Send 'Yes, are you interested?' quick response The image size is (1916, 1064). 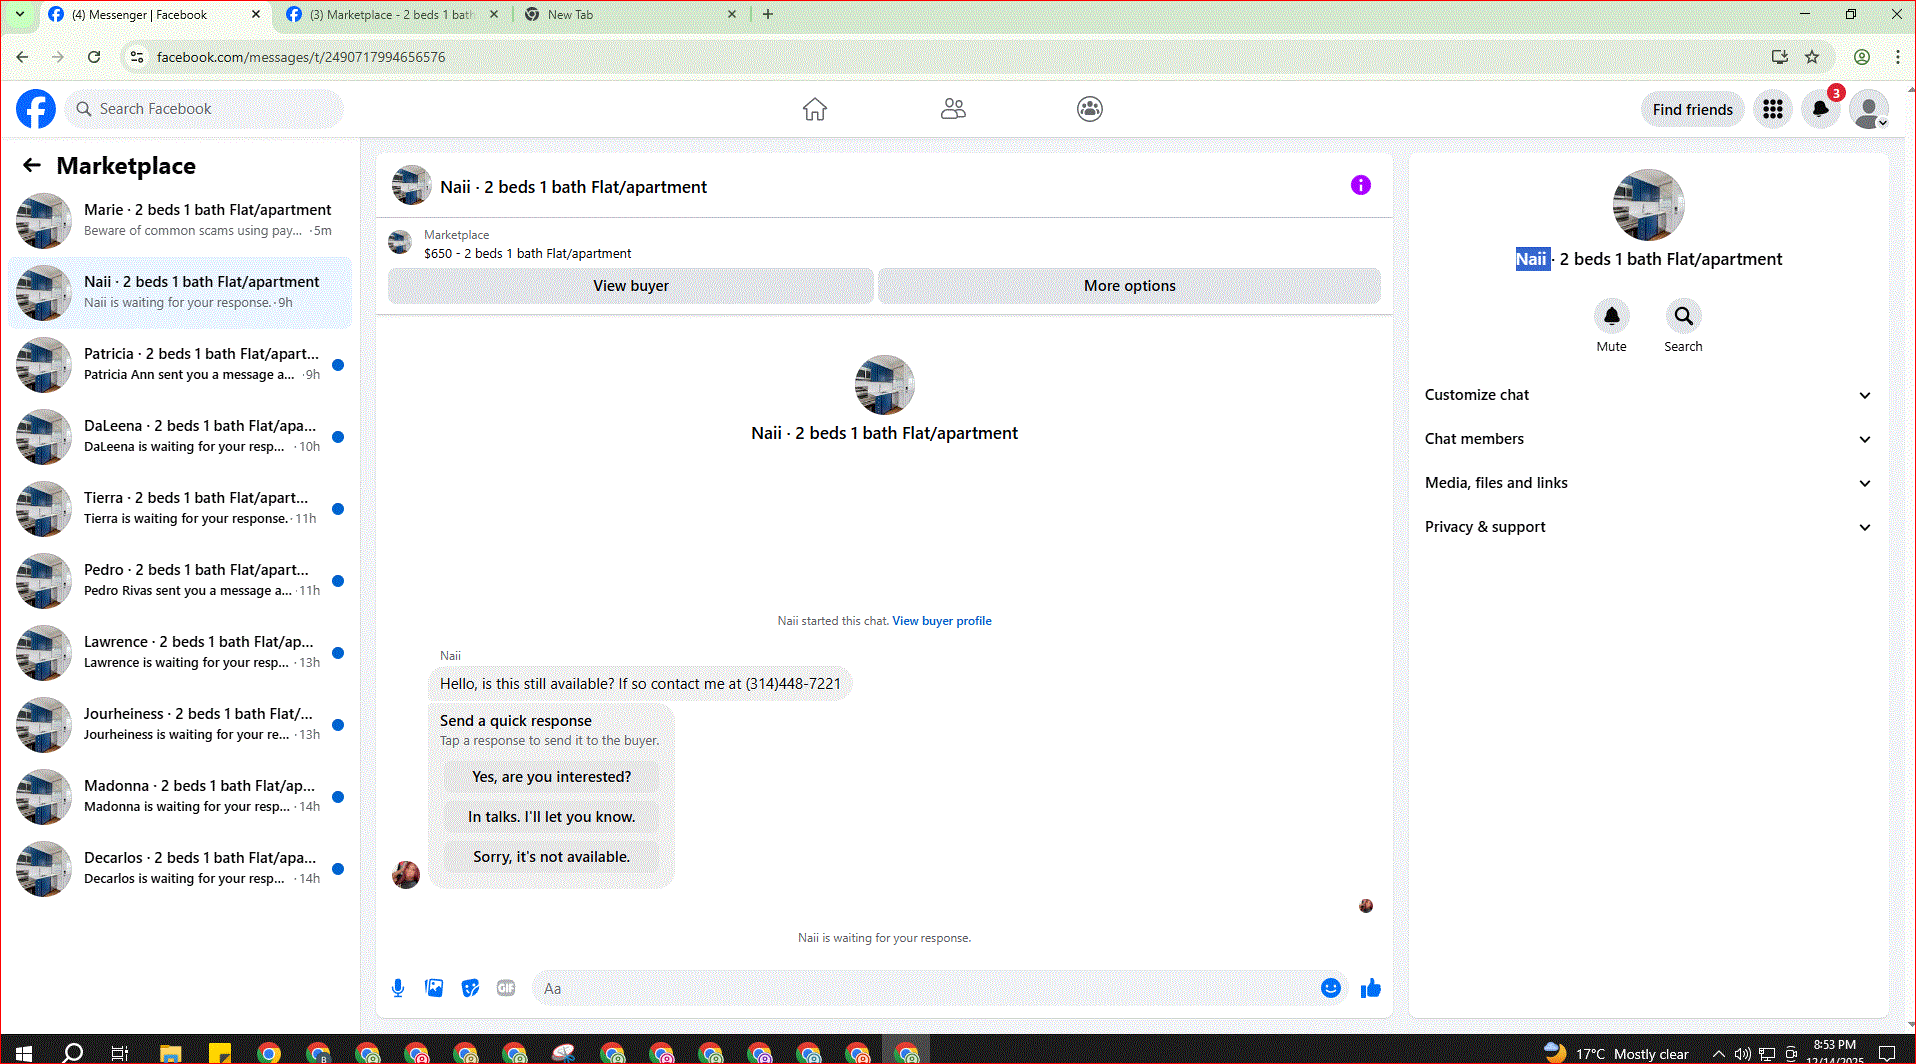[552, 777]
